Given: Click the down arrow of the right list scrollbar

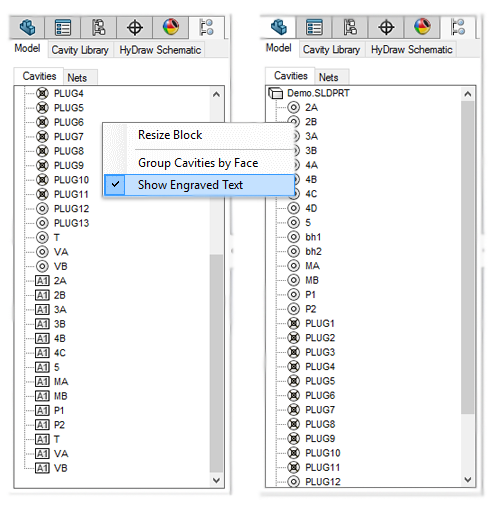Looking at the screenshot, I should pyautogui.click(x=468, y=480).
